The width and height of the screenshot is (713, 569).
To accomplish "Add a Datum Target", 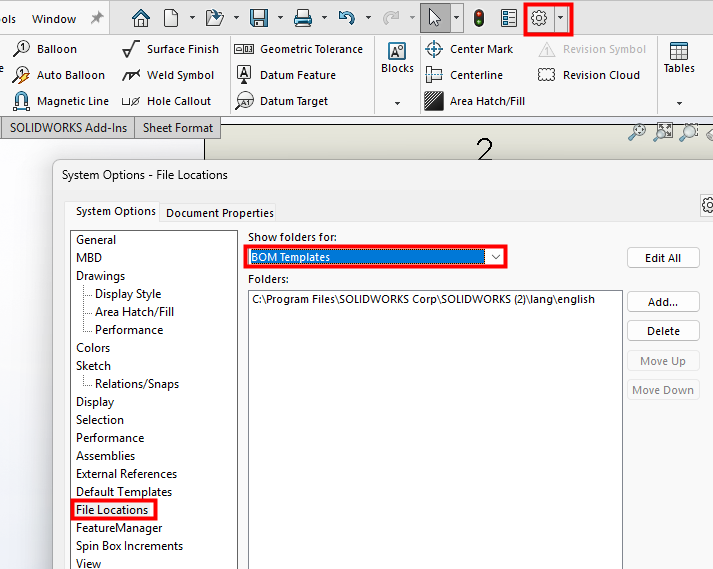I will (282, 101).
